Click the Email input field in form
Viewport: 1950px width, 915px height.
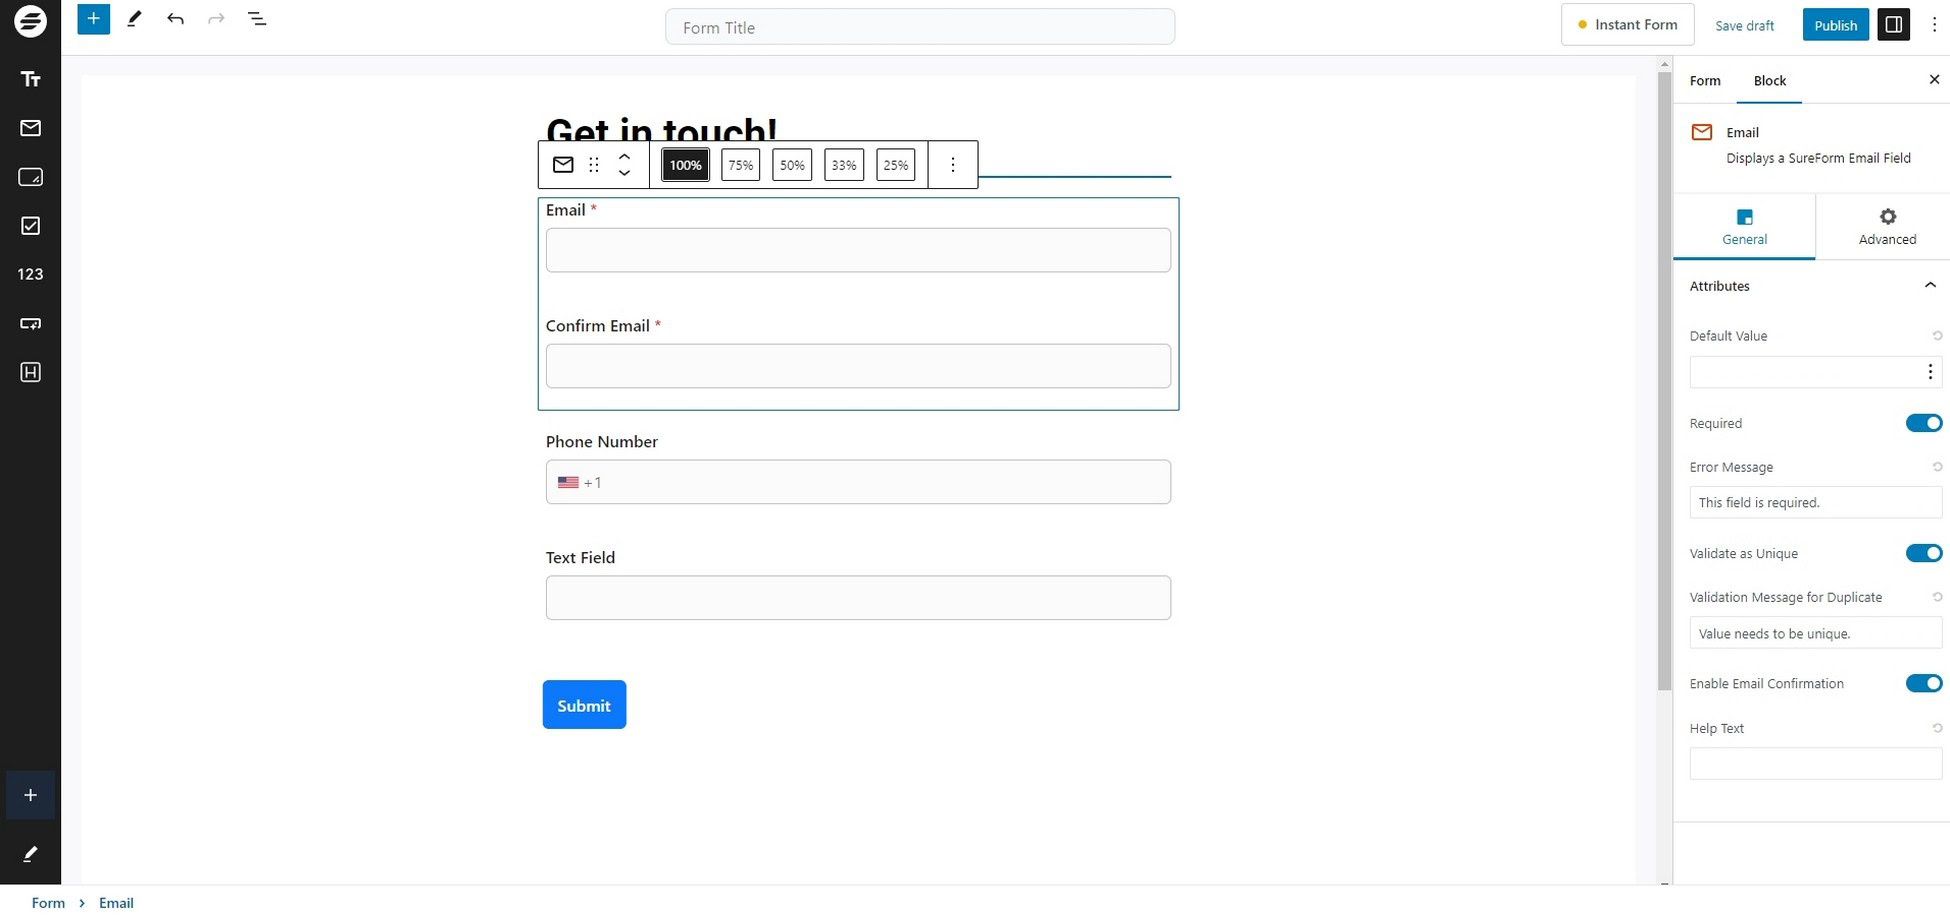(x=858, y=250)
